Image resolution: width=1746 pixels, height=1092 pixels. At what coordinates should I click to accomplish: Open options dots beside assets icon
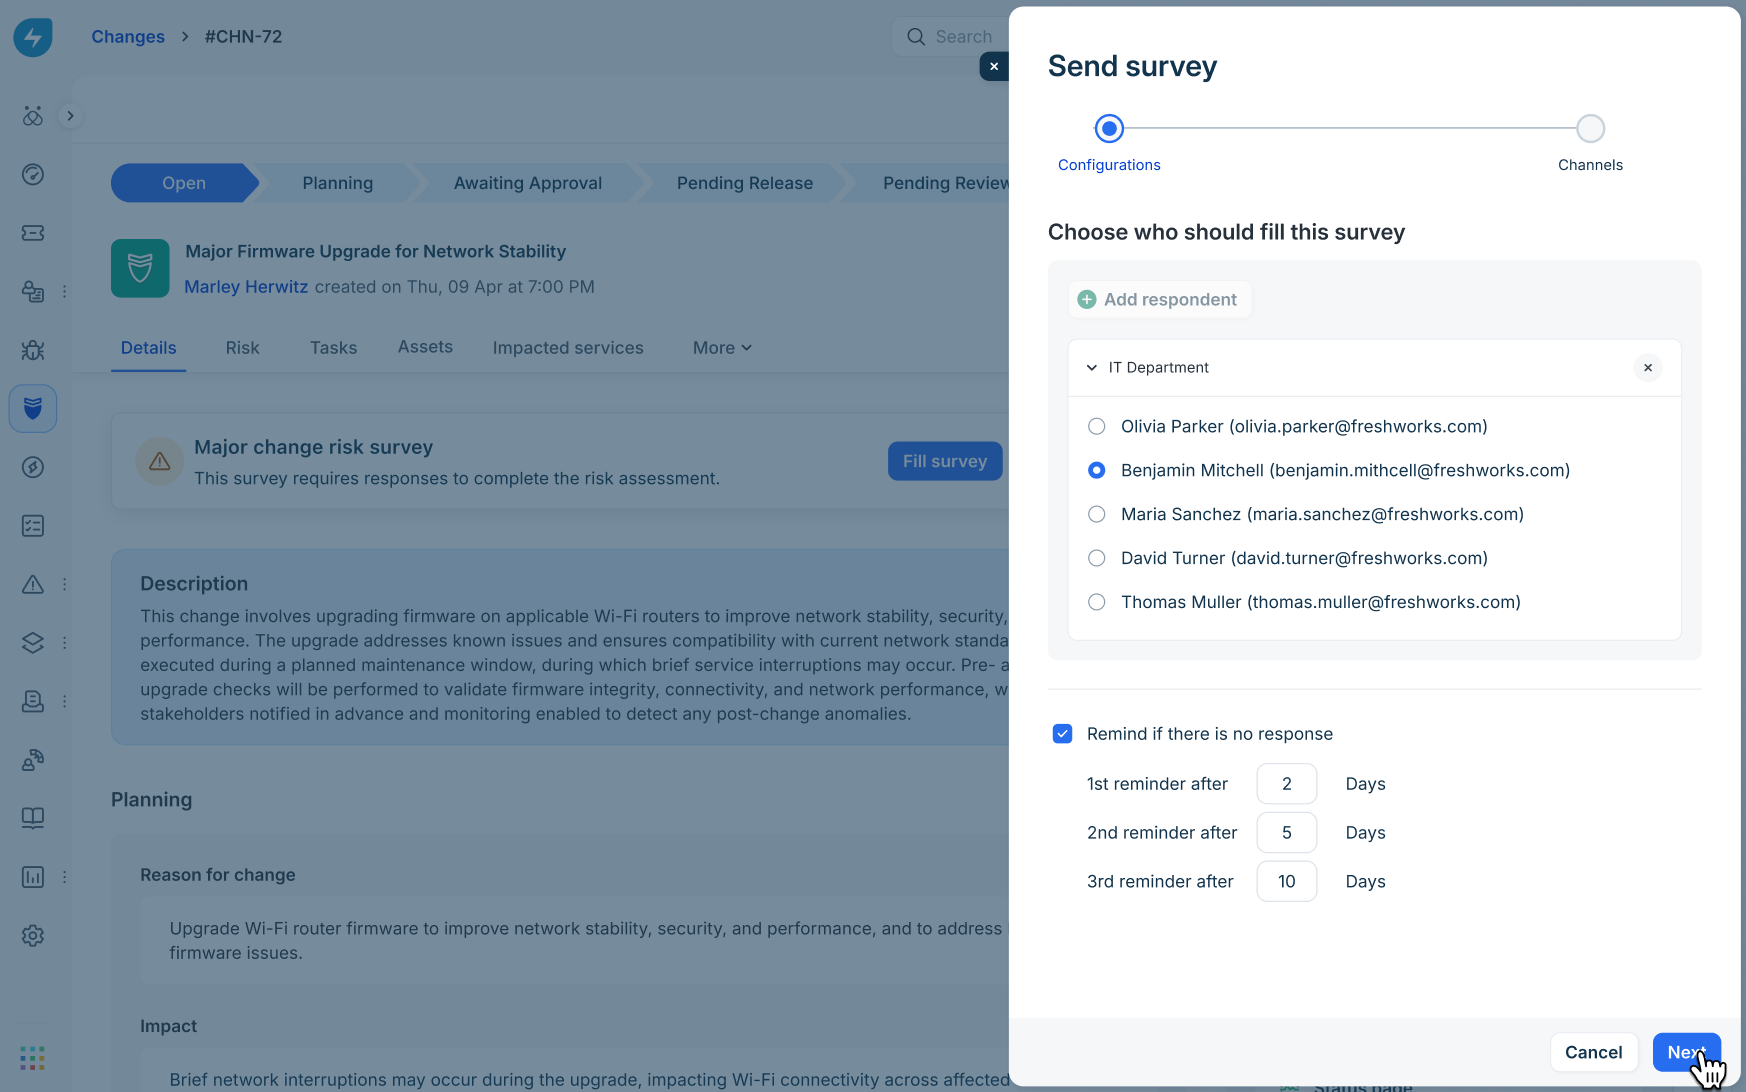click(64, 643)
